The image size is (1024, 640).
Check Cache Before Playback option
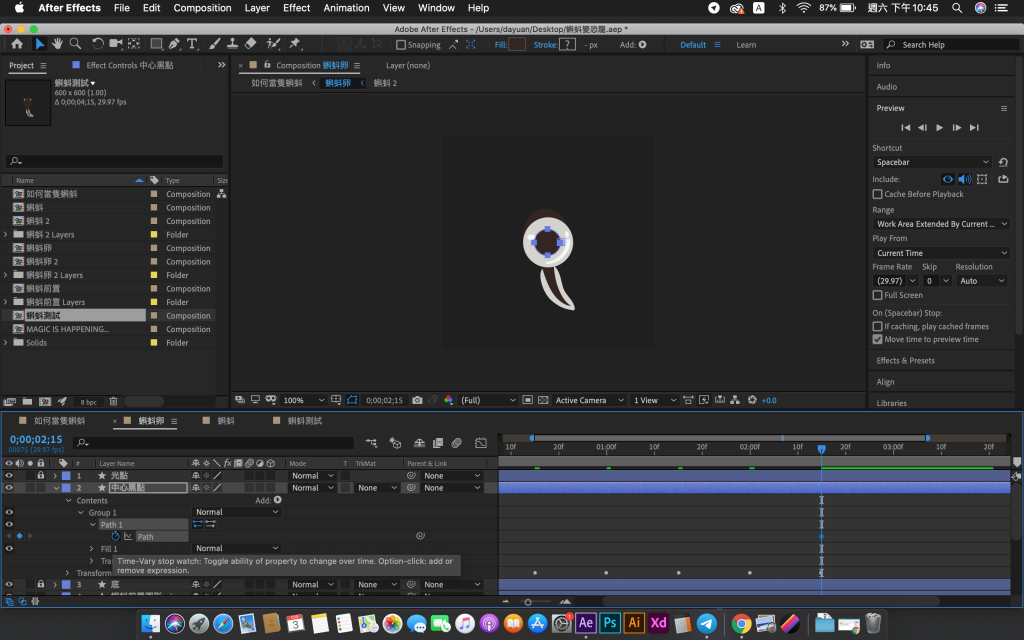click(877, 194)
